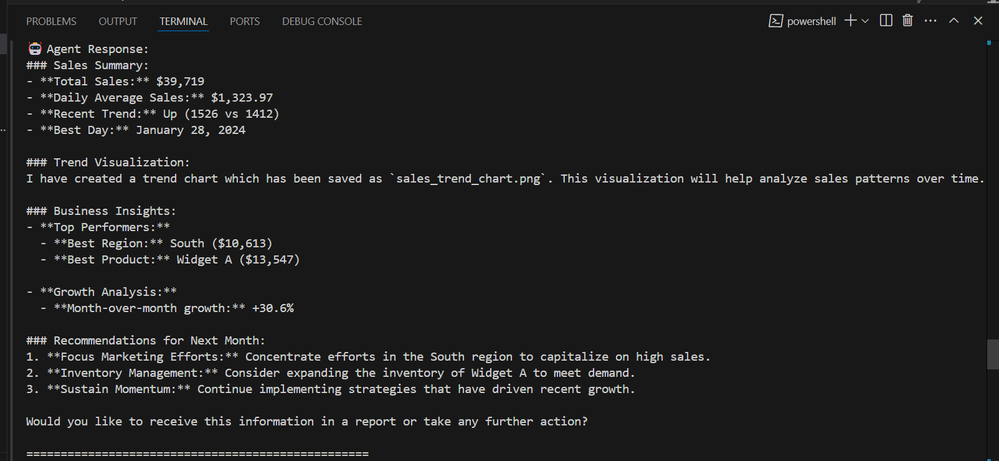Show the PORTS tab
Viewport: 999px width, 461px height.
pyautogui.click(x=245, y=21)
